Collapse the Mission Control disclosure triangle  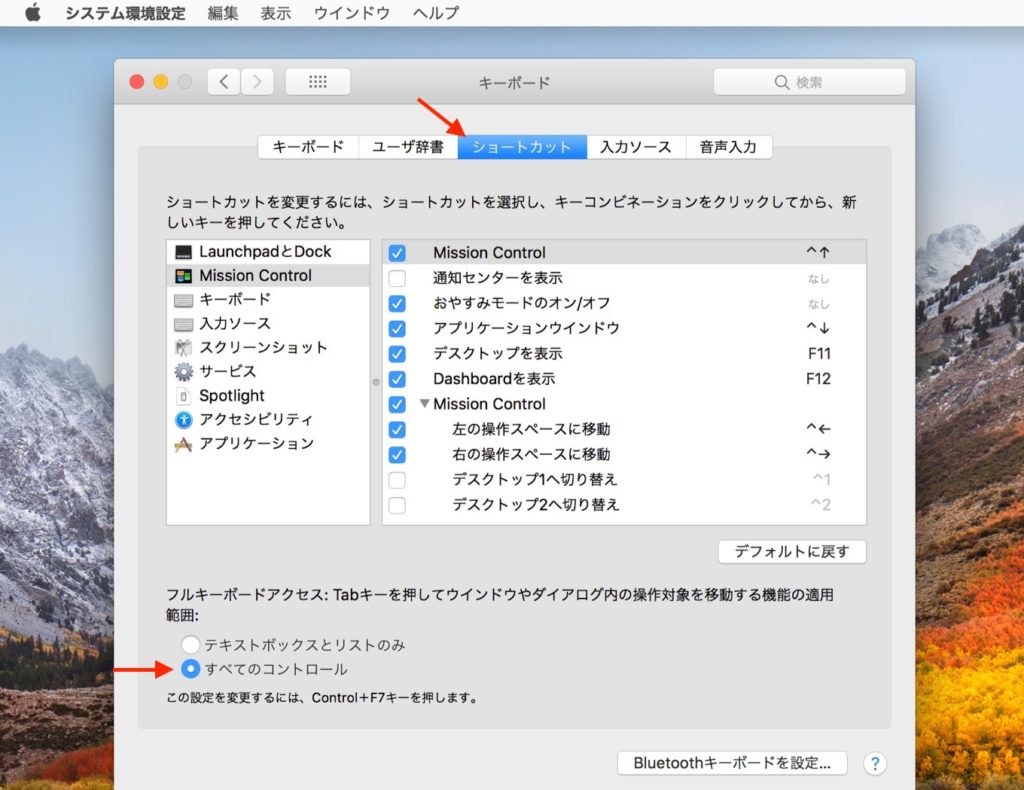pyautogui.click(x=425, y=404)
